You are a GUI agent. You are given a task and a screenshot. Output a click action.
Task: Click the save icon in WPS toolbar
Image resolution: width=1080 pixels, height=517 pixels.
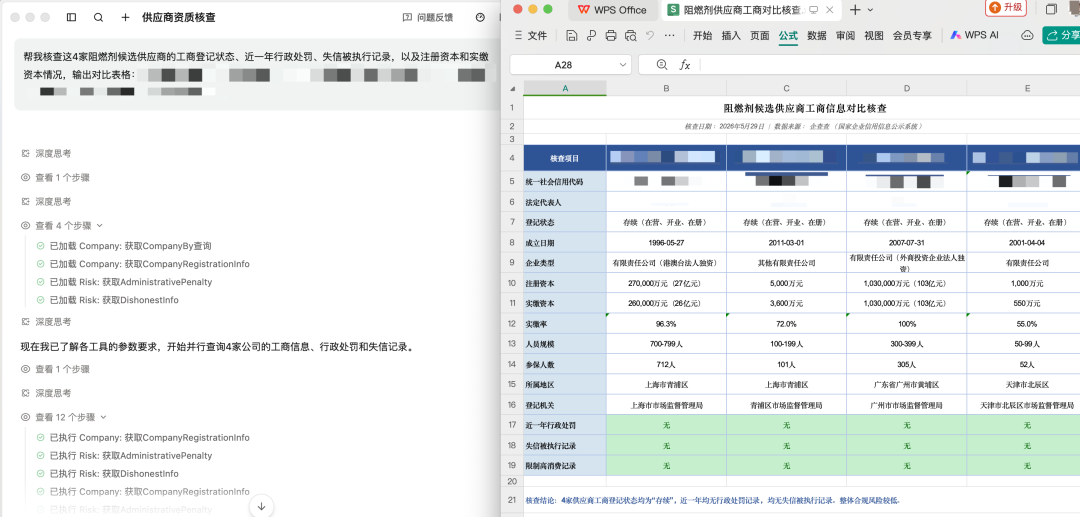572,35
